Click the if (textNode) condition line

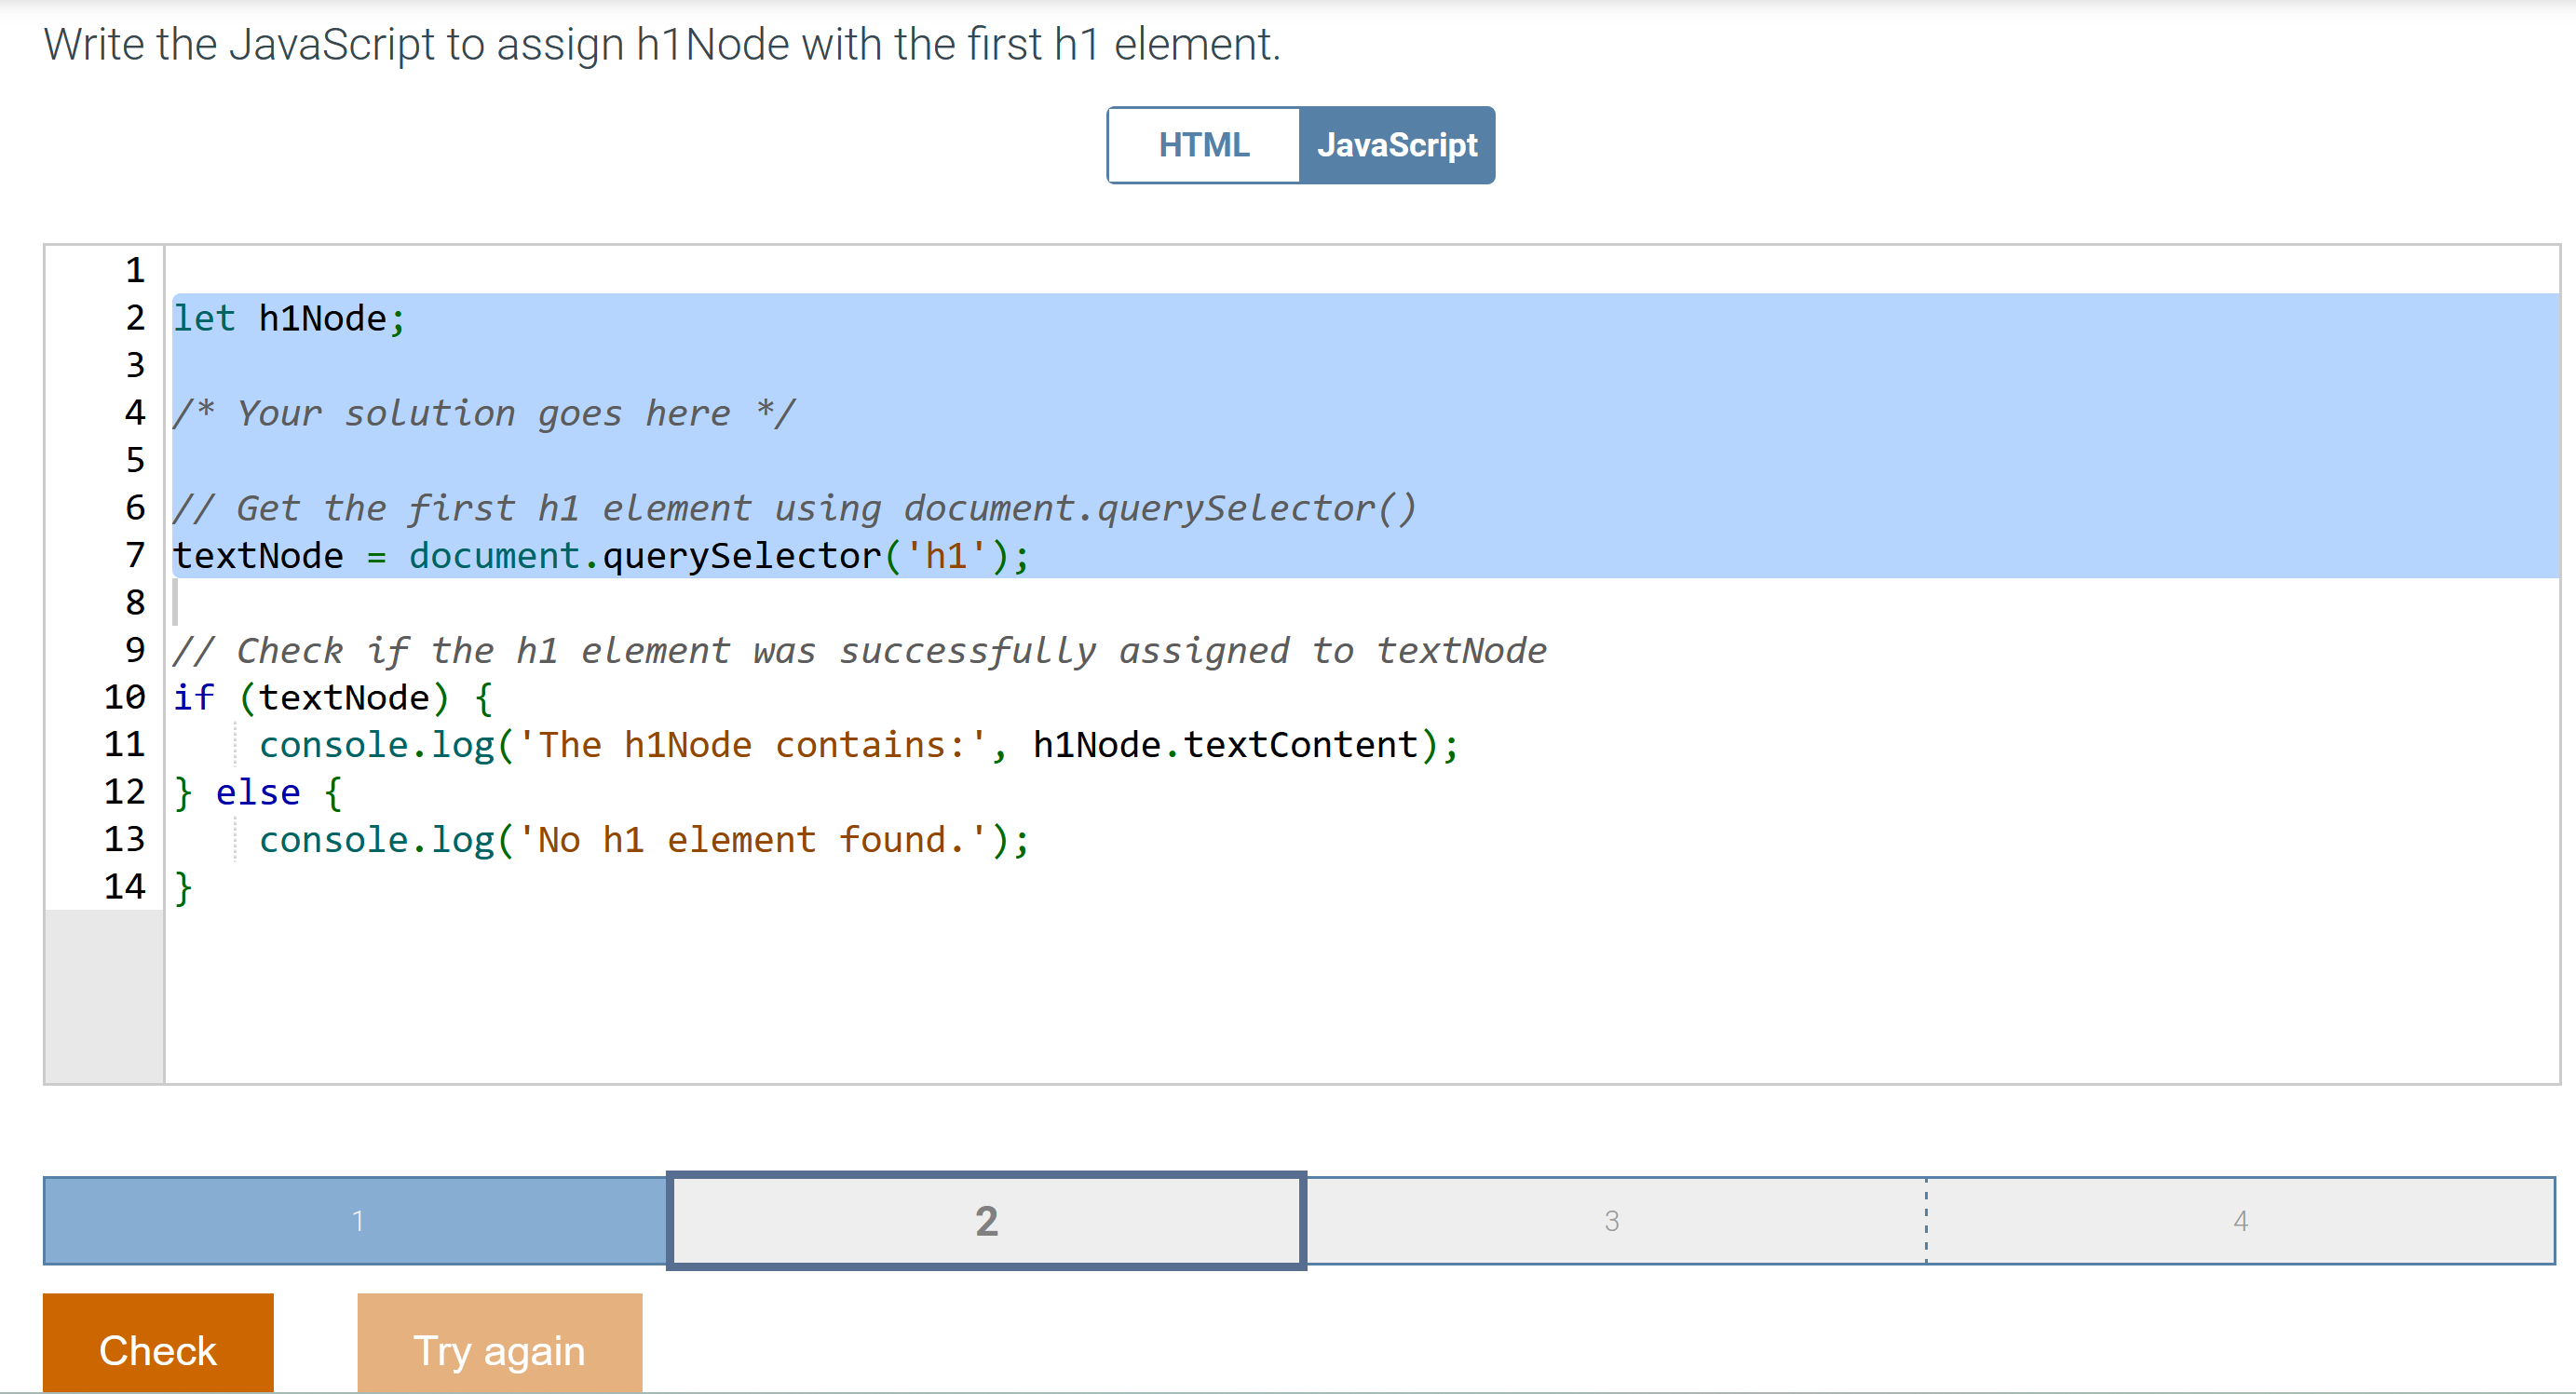332,697
